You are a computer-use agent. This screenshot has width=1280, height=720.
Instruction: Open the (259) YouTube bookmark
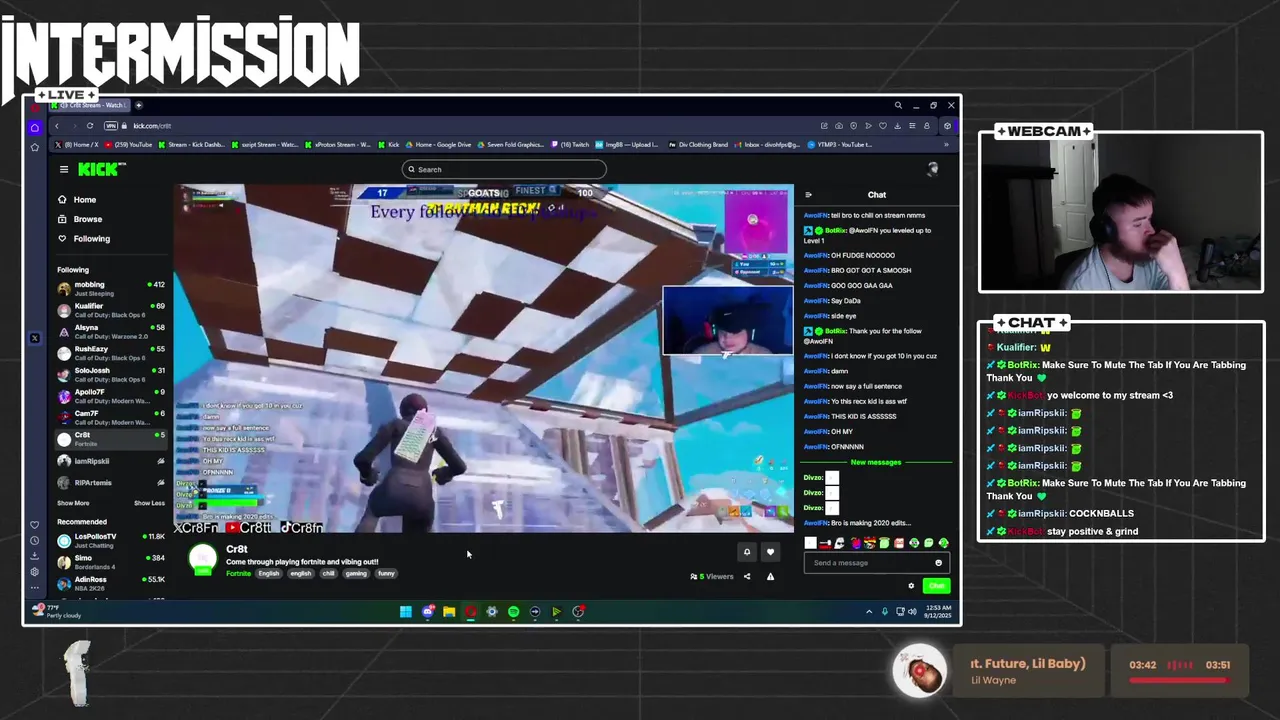[128, 145]
